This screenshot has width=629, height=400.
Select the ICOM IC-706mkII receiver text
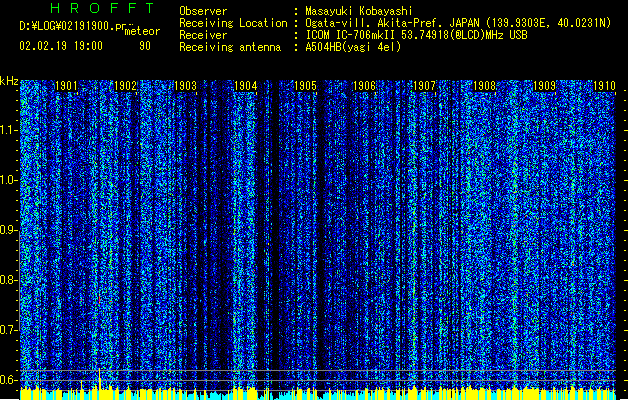coord(416,35)
